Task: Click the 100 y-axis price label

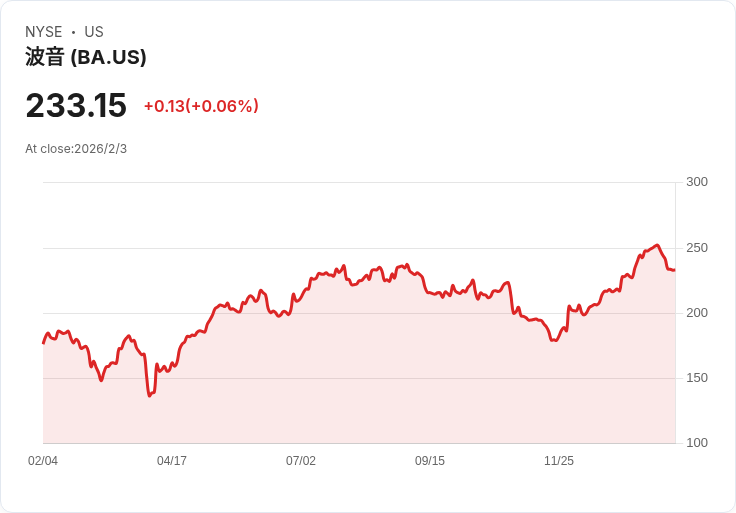Action: 697,443
